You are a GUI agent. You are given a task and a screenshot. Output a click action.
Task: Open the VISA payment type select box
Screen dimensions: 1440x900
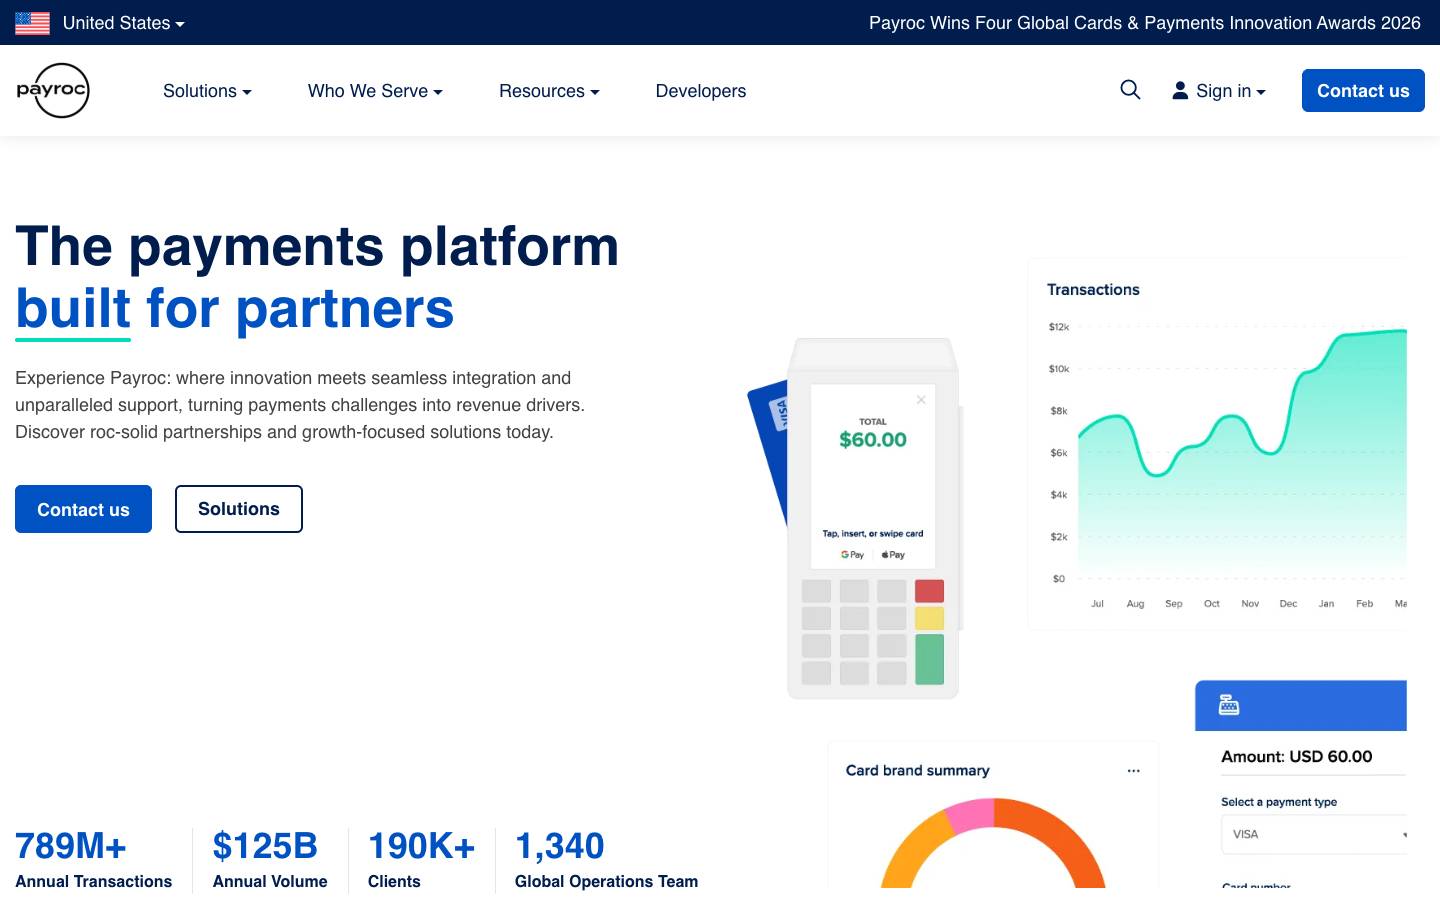1314,834
